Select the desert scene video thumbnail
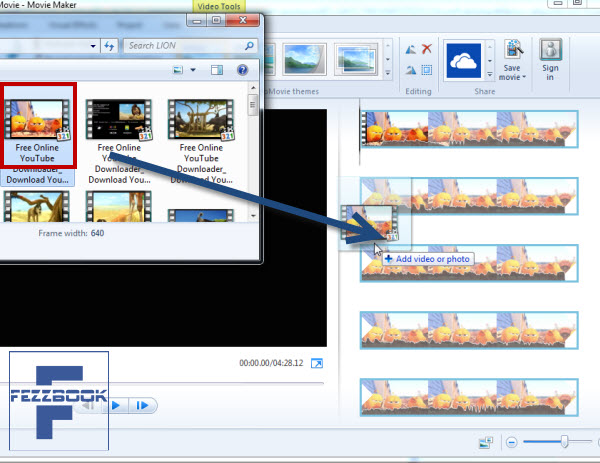The height and width of the screenshot is (463, 600). click(119, 207)
